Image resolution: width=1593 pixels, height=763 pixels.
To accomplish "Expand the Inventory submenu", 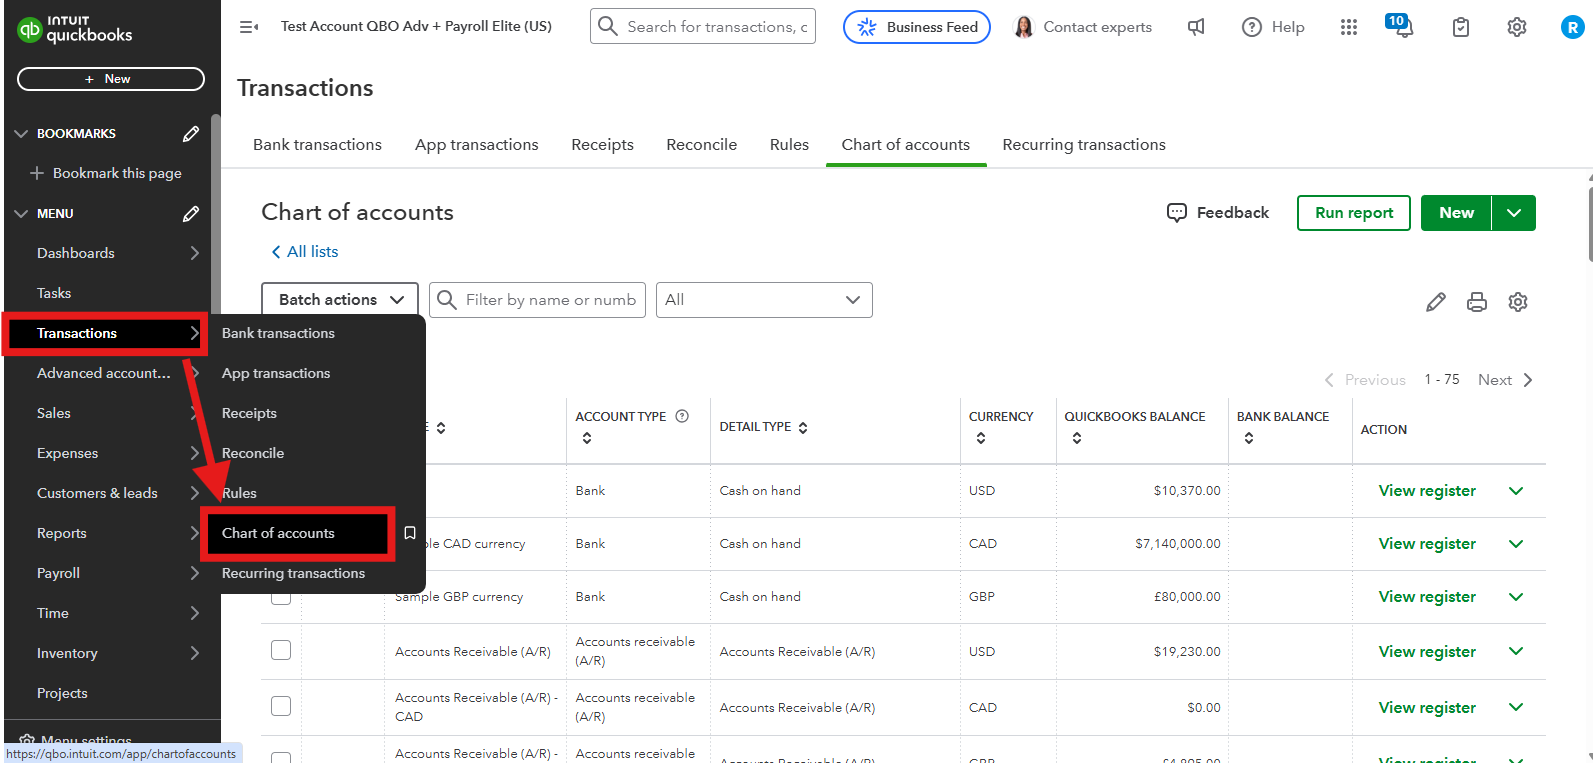I will click(x=195, y=654).
